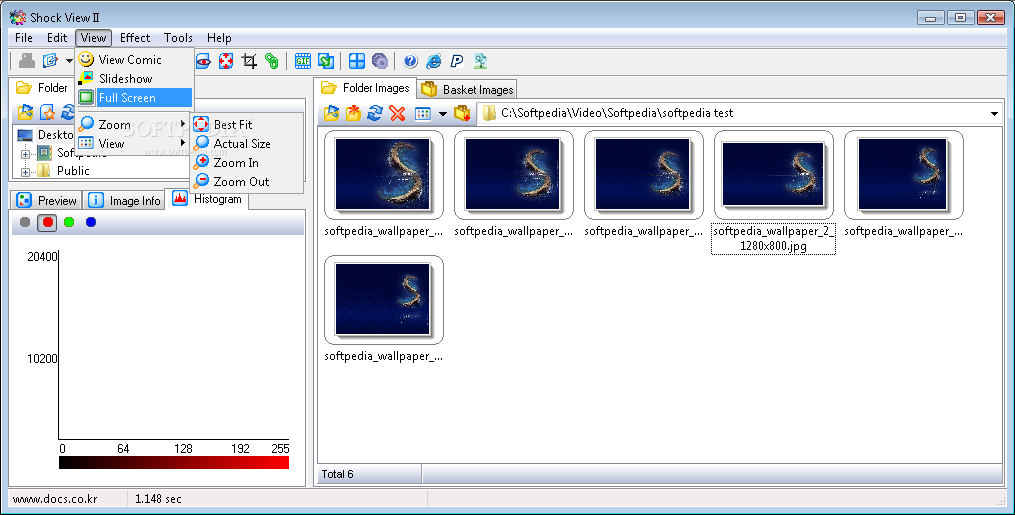Select the Desktop tree item
Viewport: 1015px width, 515px height.
click(x=55, y=135)
